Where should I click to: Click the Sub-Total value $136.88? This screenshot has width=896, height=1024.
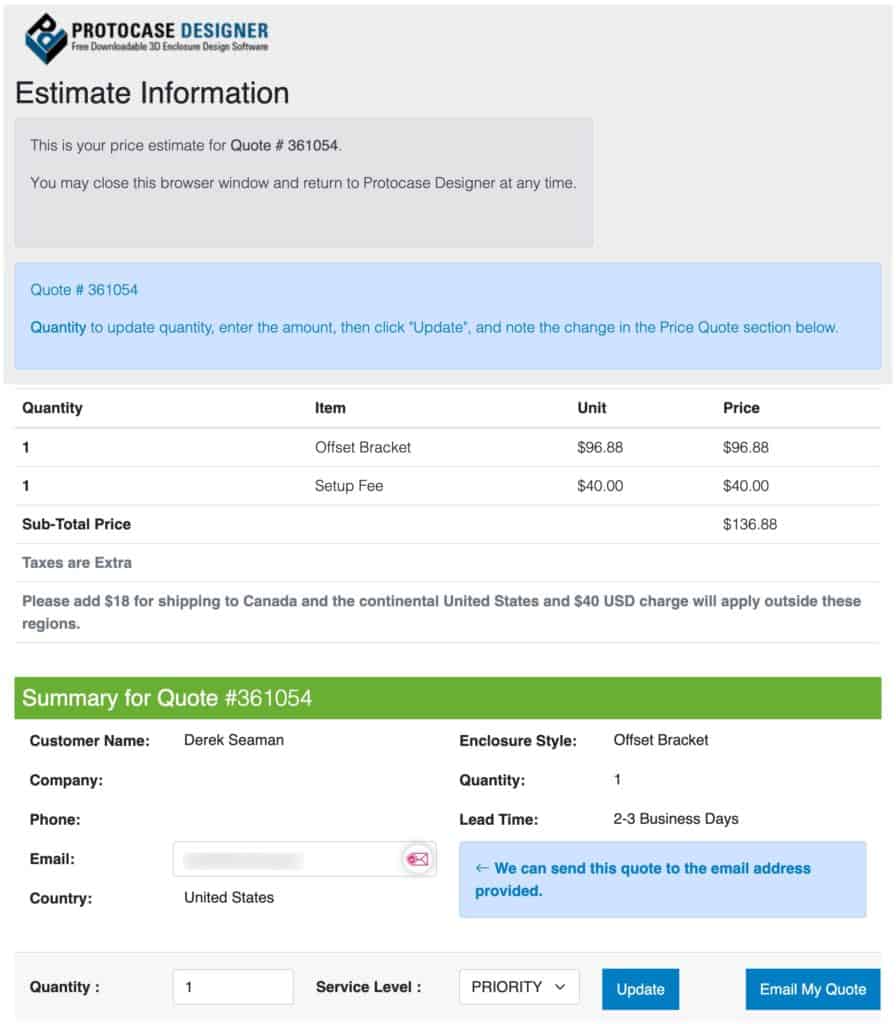[x=749, y=524]
